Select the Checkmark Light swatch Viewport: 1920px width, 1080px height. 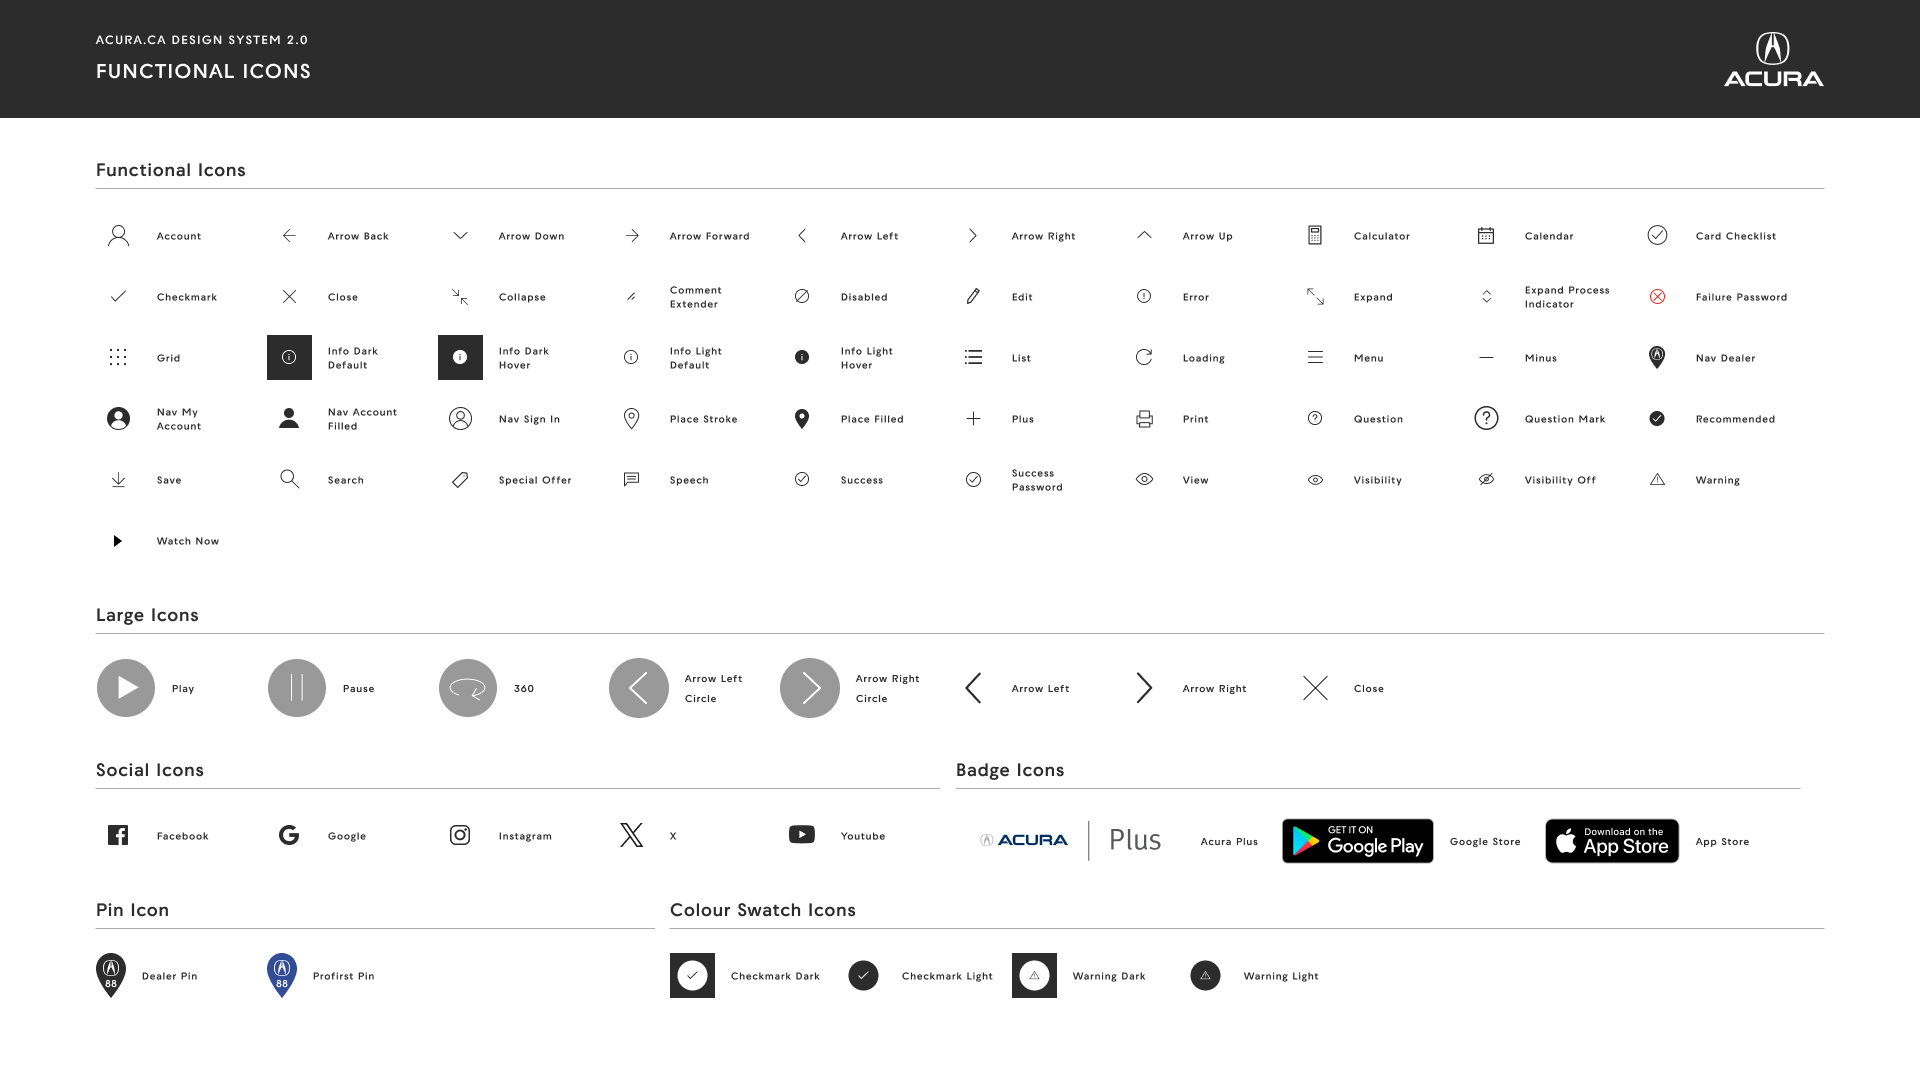click(863, 975)
